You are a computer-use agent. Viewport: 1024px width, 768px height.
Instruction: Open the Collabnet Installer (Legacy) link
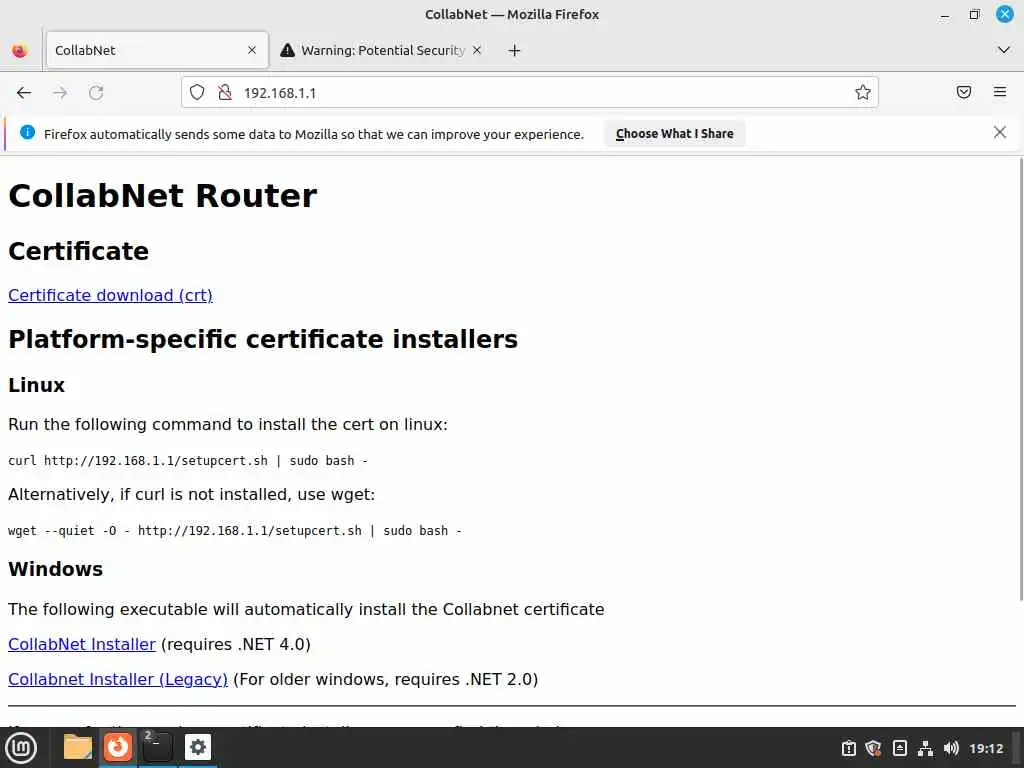point(118,679)
